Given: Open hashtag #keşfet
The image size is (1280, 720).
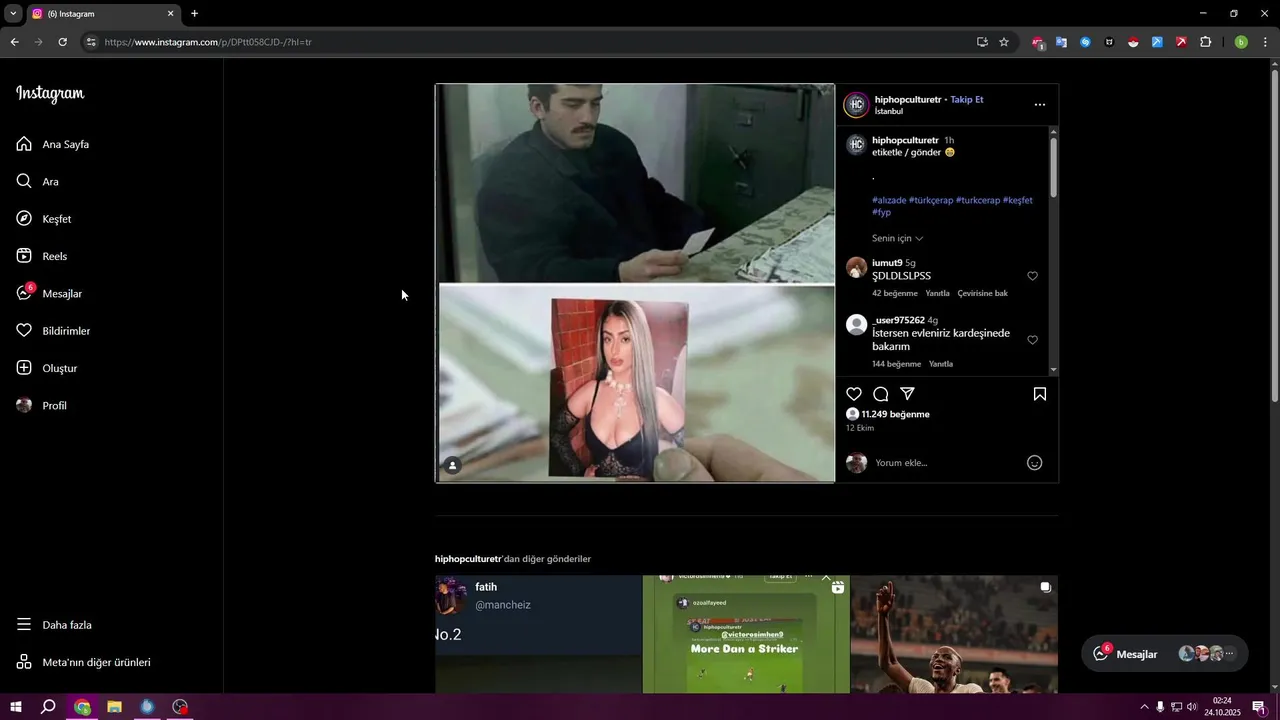Looking at the screenshot, I should [x=1018, y=200].
